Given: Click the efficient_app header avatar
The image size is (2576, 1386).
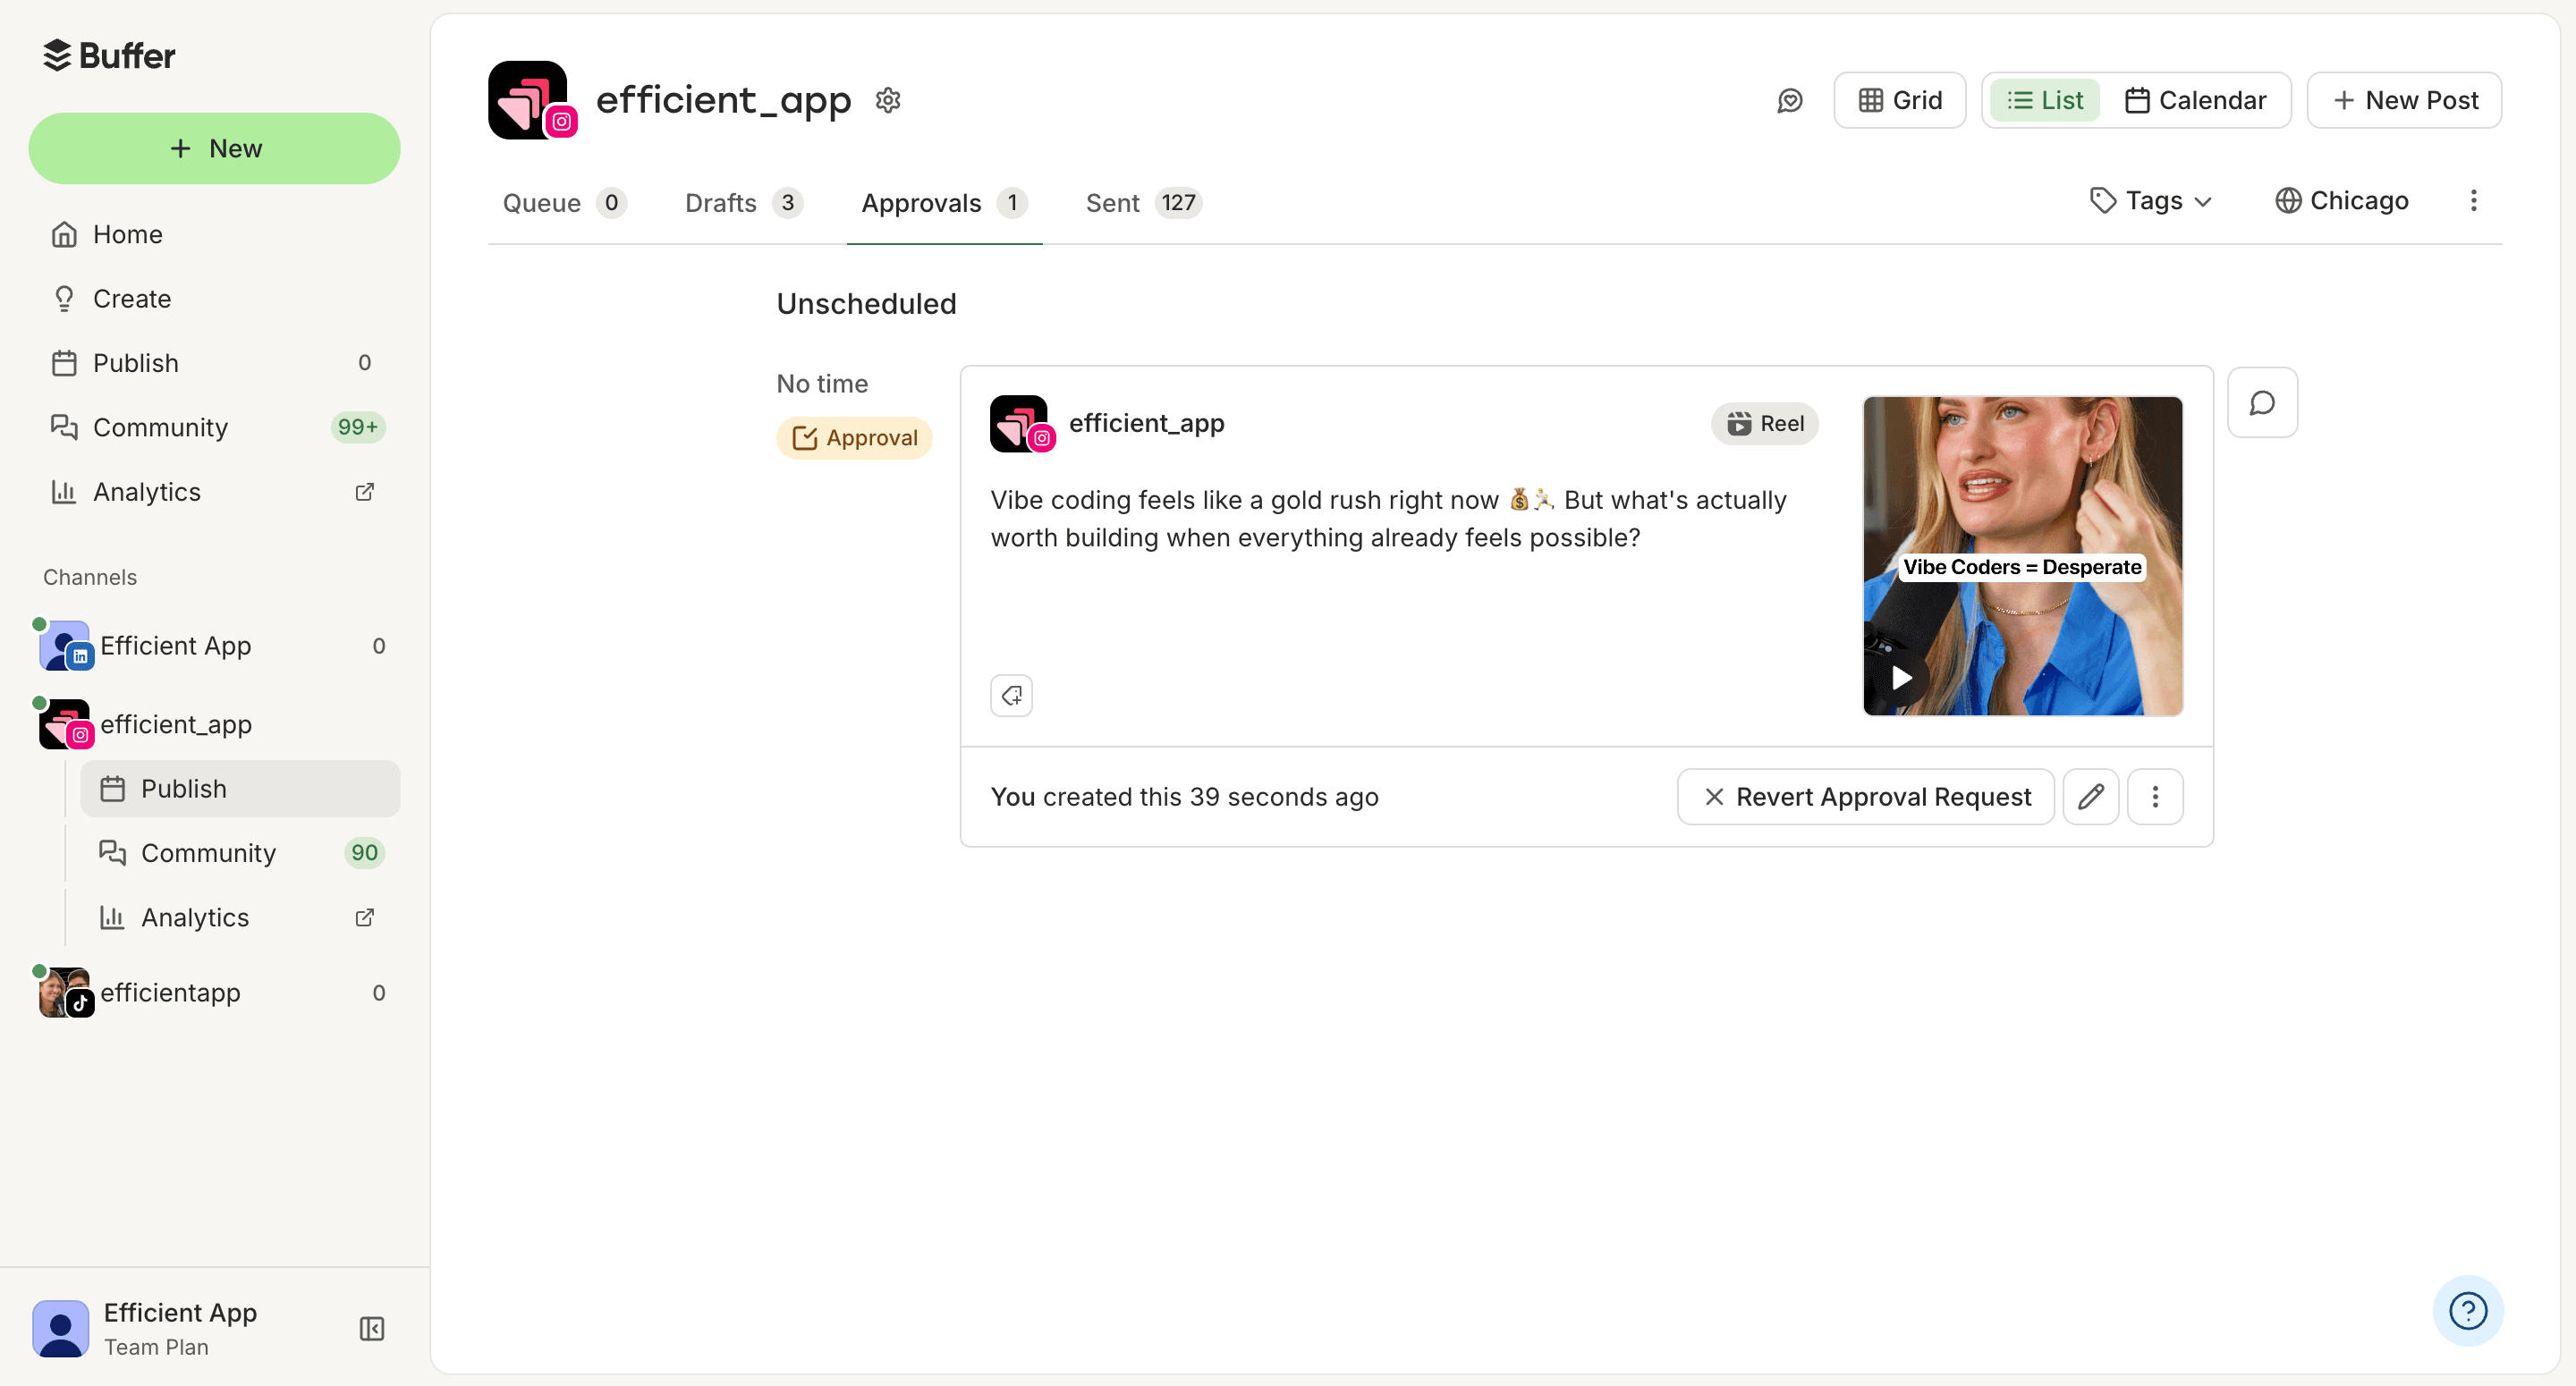Looking at the screenshot, I should point(531,101).
